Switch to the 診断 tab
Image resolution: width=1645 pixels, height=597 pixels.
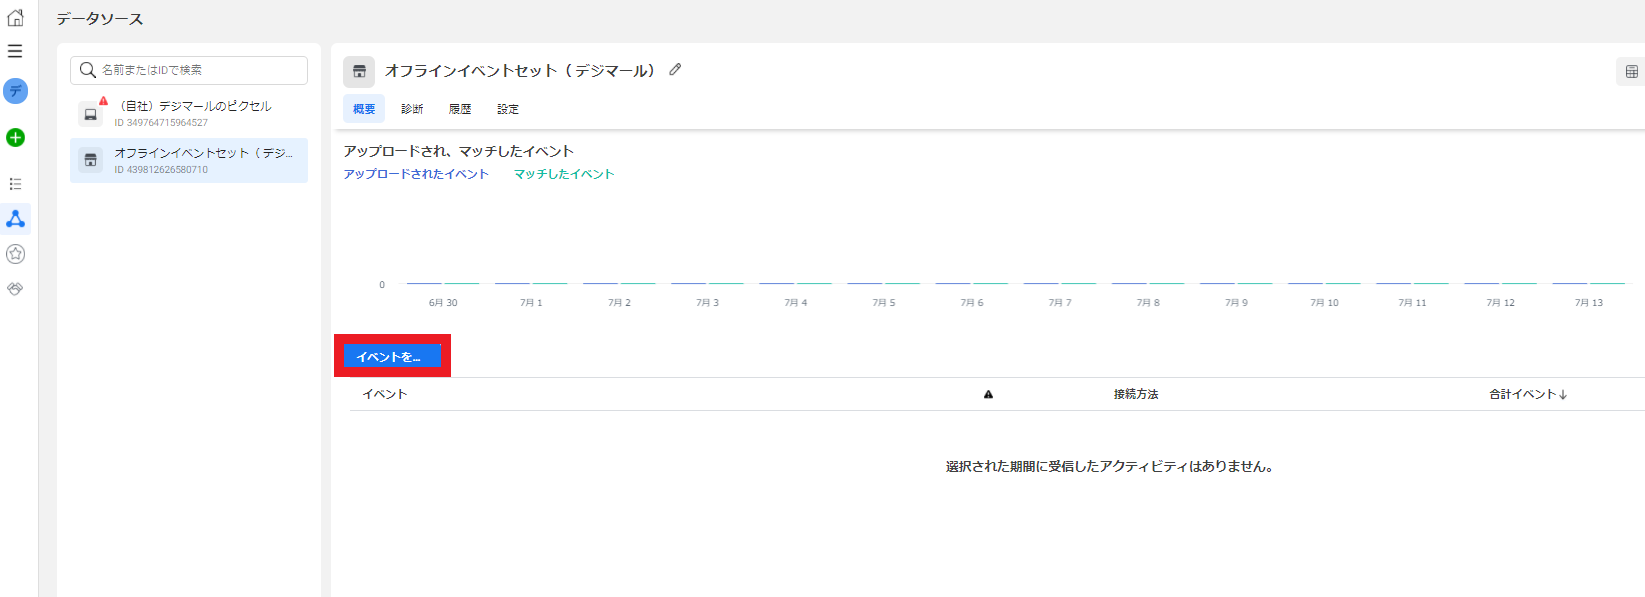click(x=412, y=109)
